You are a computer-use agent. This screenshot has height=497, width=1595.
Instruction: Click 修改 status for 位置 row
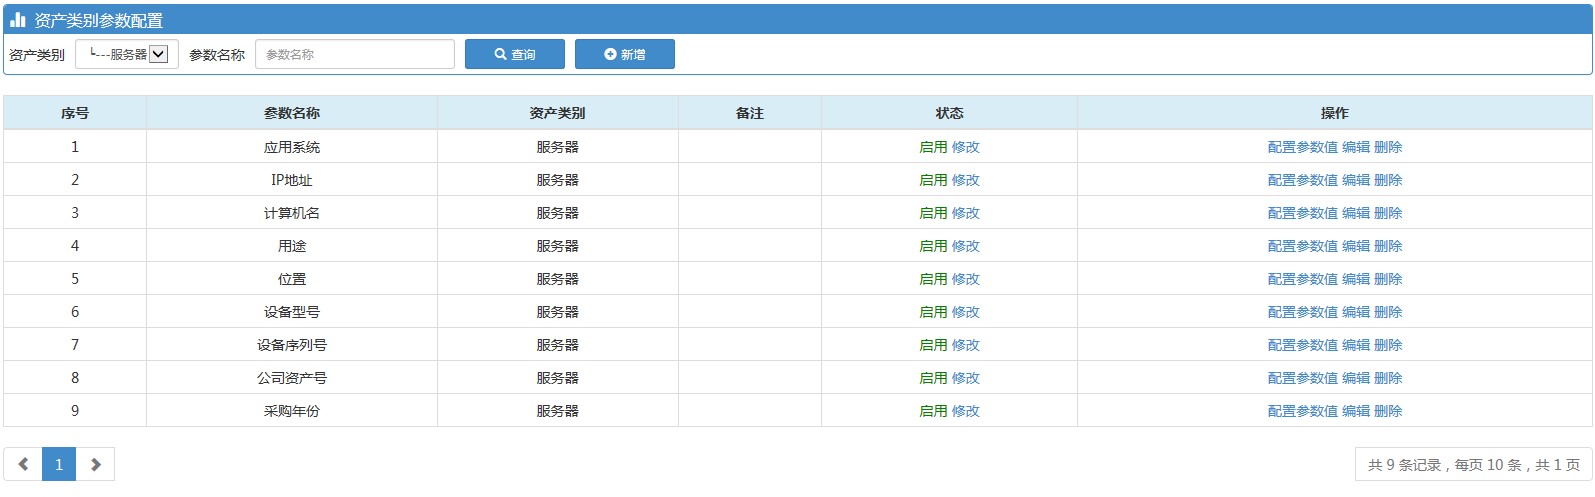(966, 279)
